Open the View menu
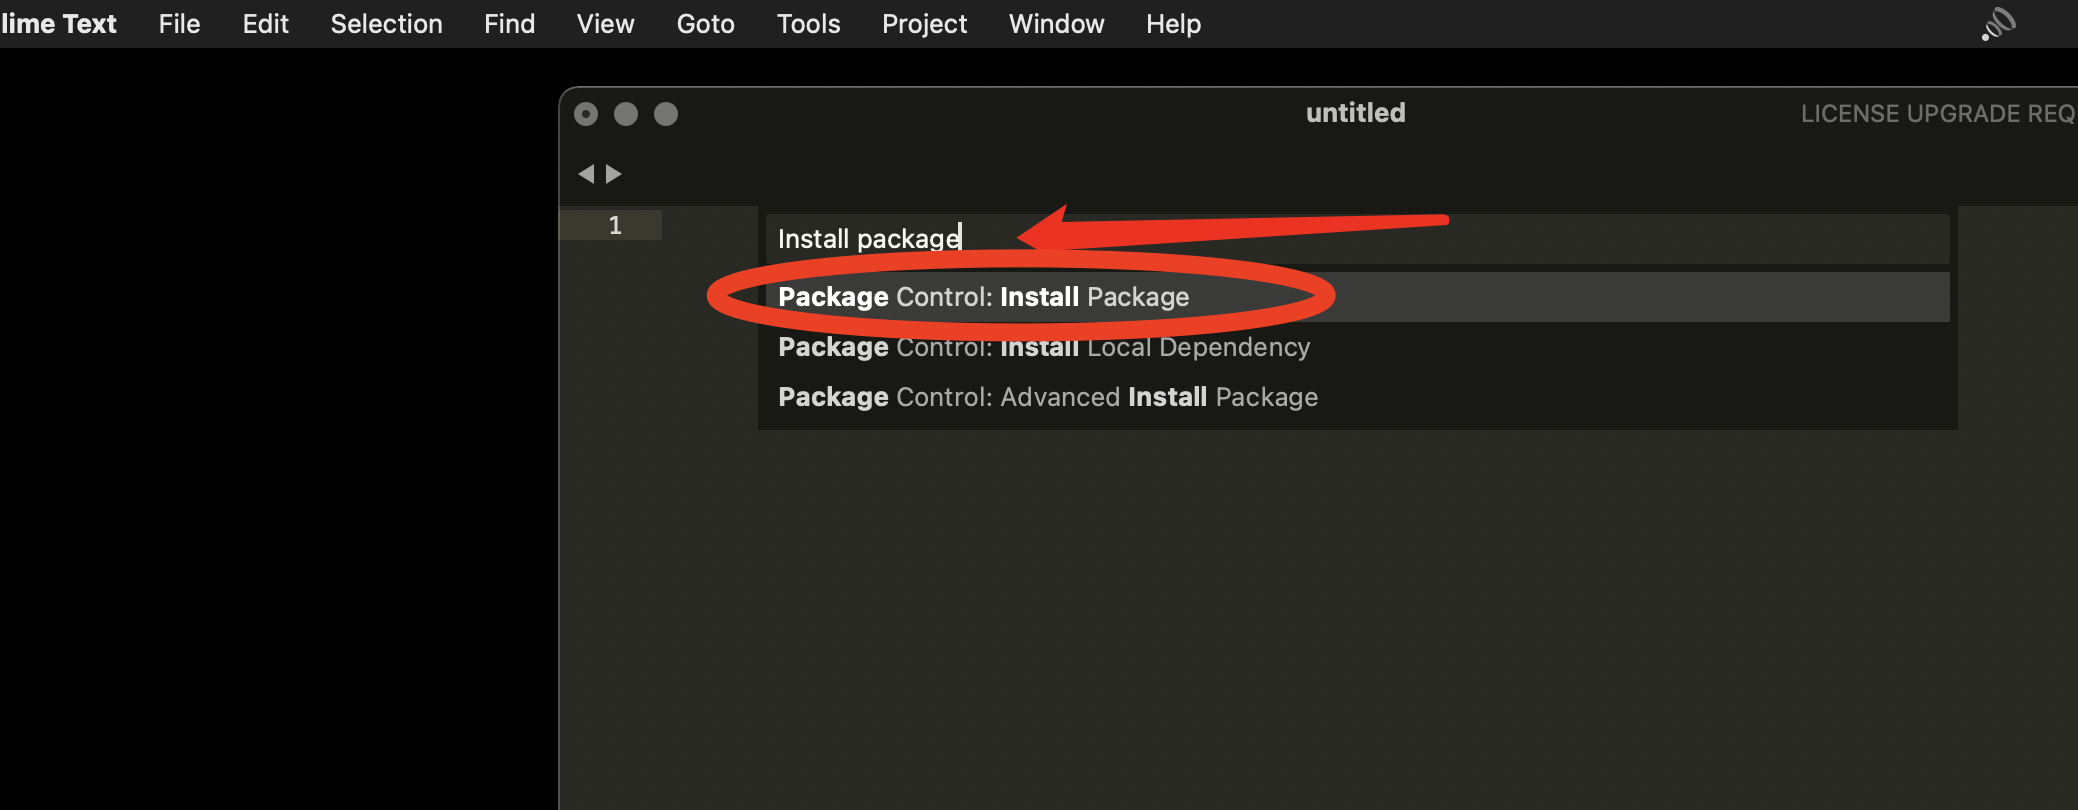The image size is (2078, 810). 605,24
